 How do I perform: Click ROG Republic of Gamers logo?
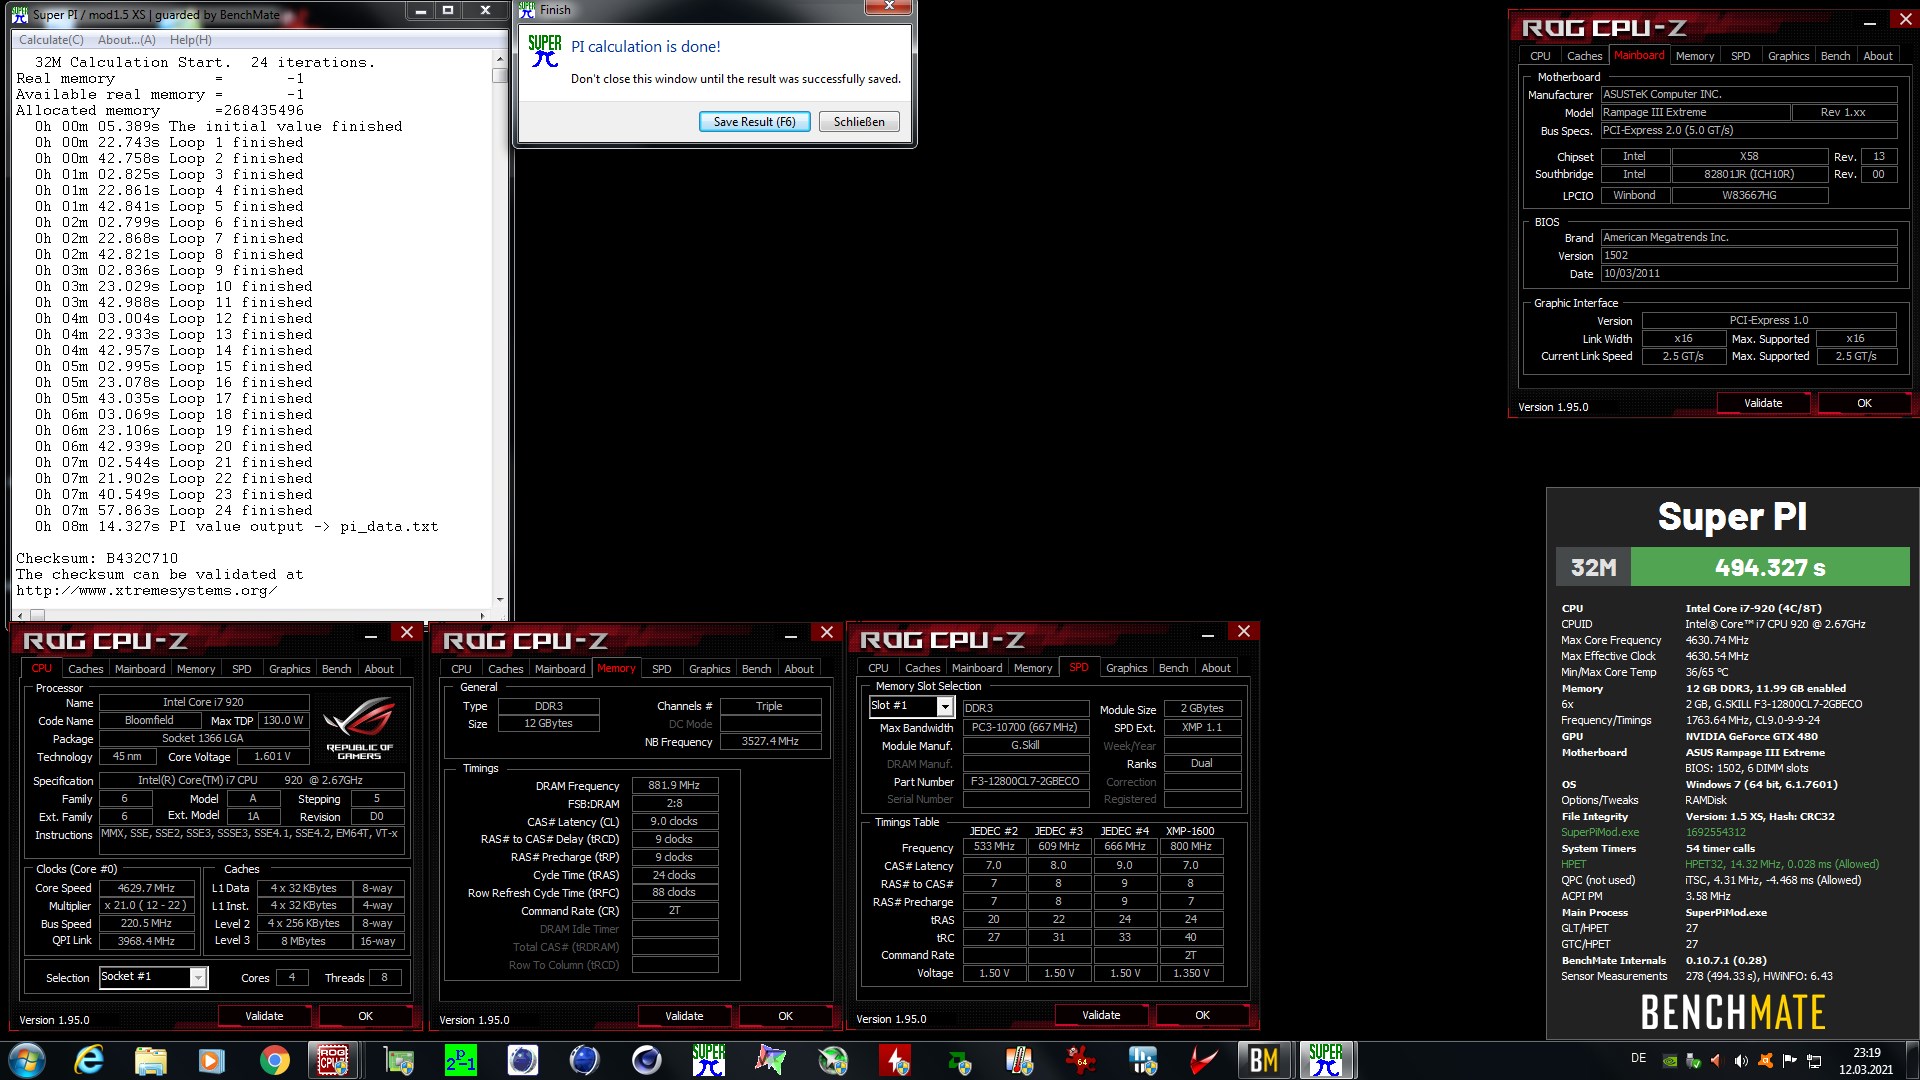click(359, 728)
